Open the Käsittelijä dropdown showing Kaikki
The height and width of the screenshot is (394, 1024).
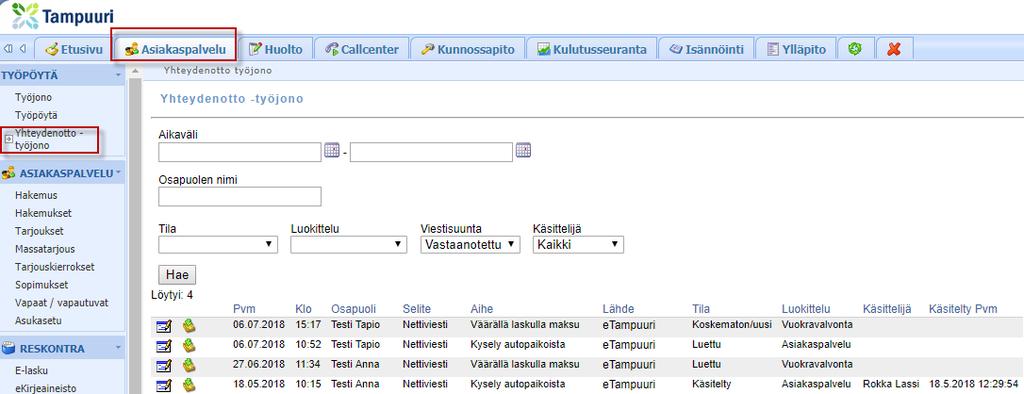click(x=579, y=244)
